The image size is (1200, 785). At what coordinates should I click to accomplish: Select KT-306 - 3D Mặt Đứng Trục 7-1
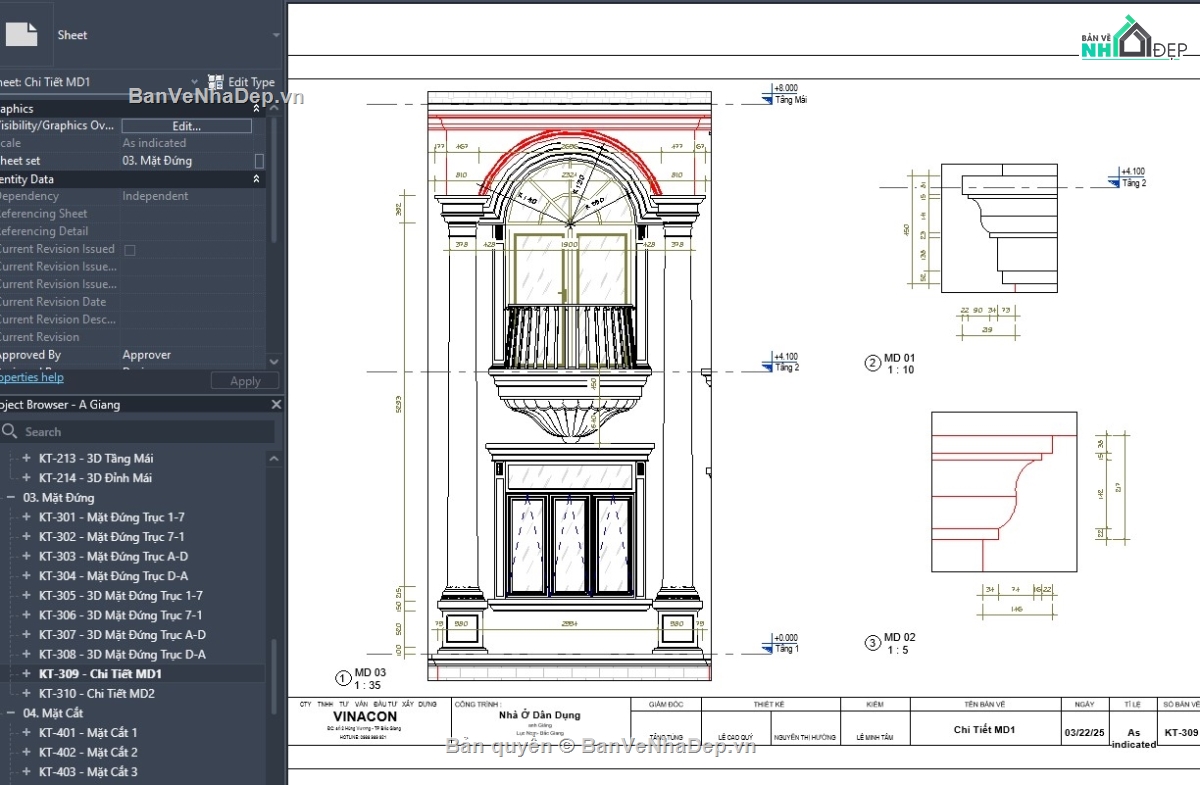click(120, 615)
